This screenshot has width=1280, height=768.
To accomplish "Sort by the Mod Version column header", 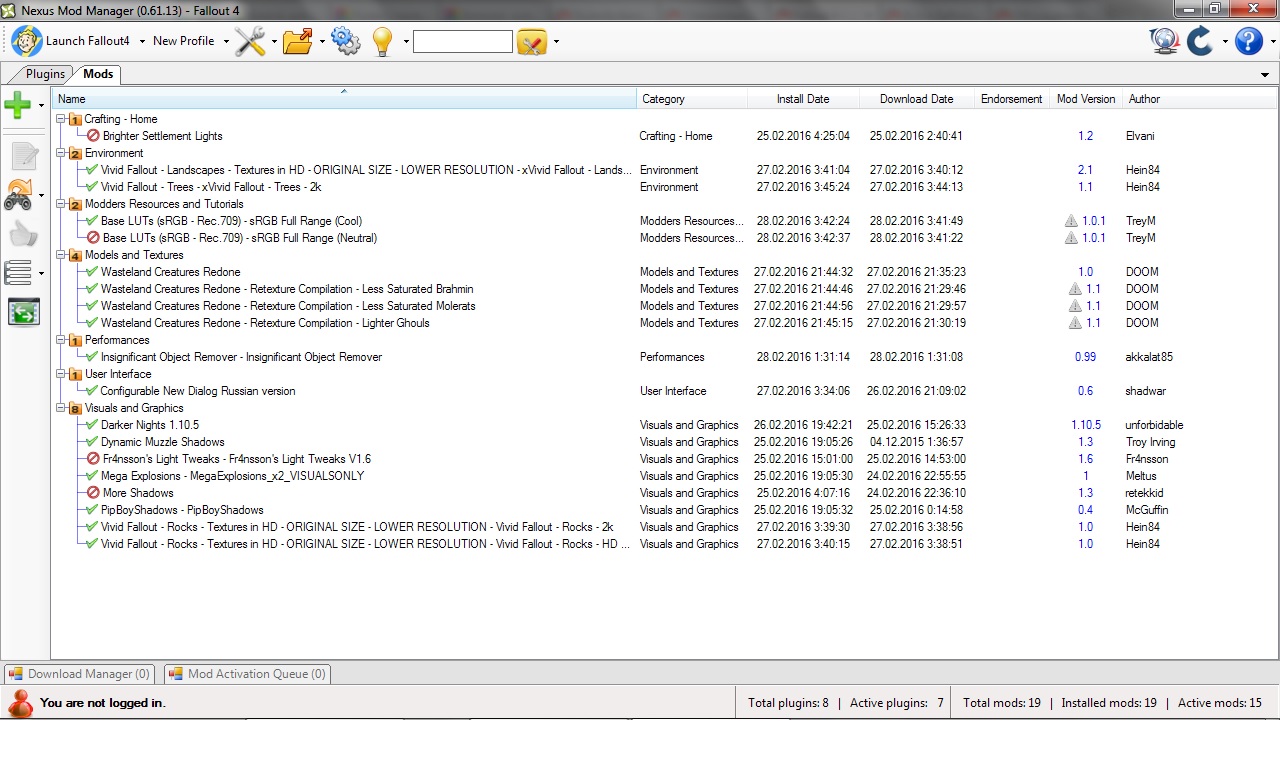I will tap(1085, 99).
